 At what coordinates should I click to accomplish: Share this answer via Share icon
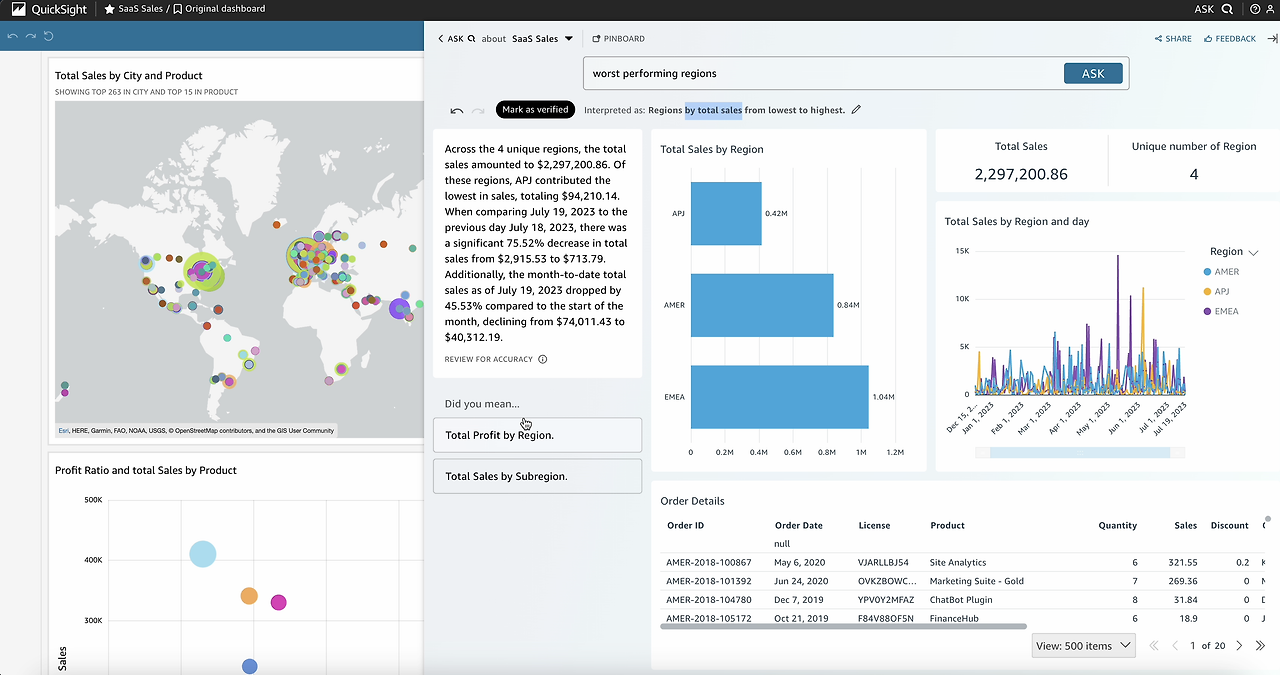[x=1173, y=39]
